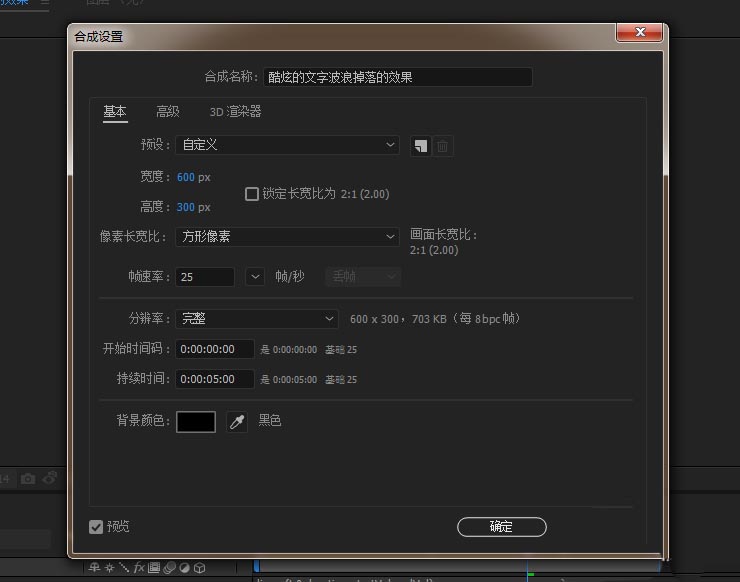Screen dimensions: 740x582
Task: Open the 像素长宽比 pixel aspect dropdown
Action: (x=287, y=236)
